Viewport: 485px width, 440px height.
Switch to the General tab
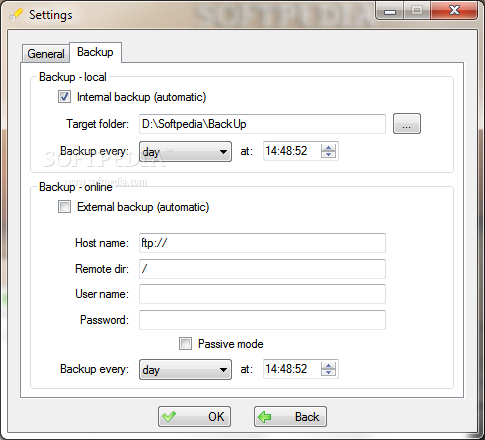46,54
